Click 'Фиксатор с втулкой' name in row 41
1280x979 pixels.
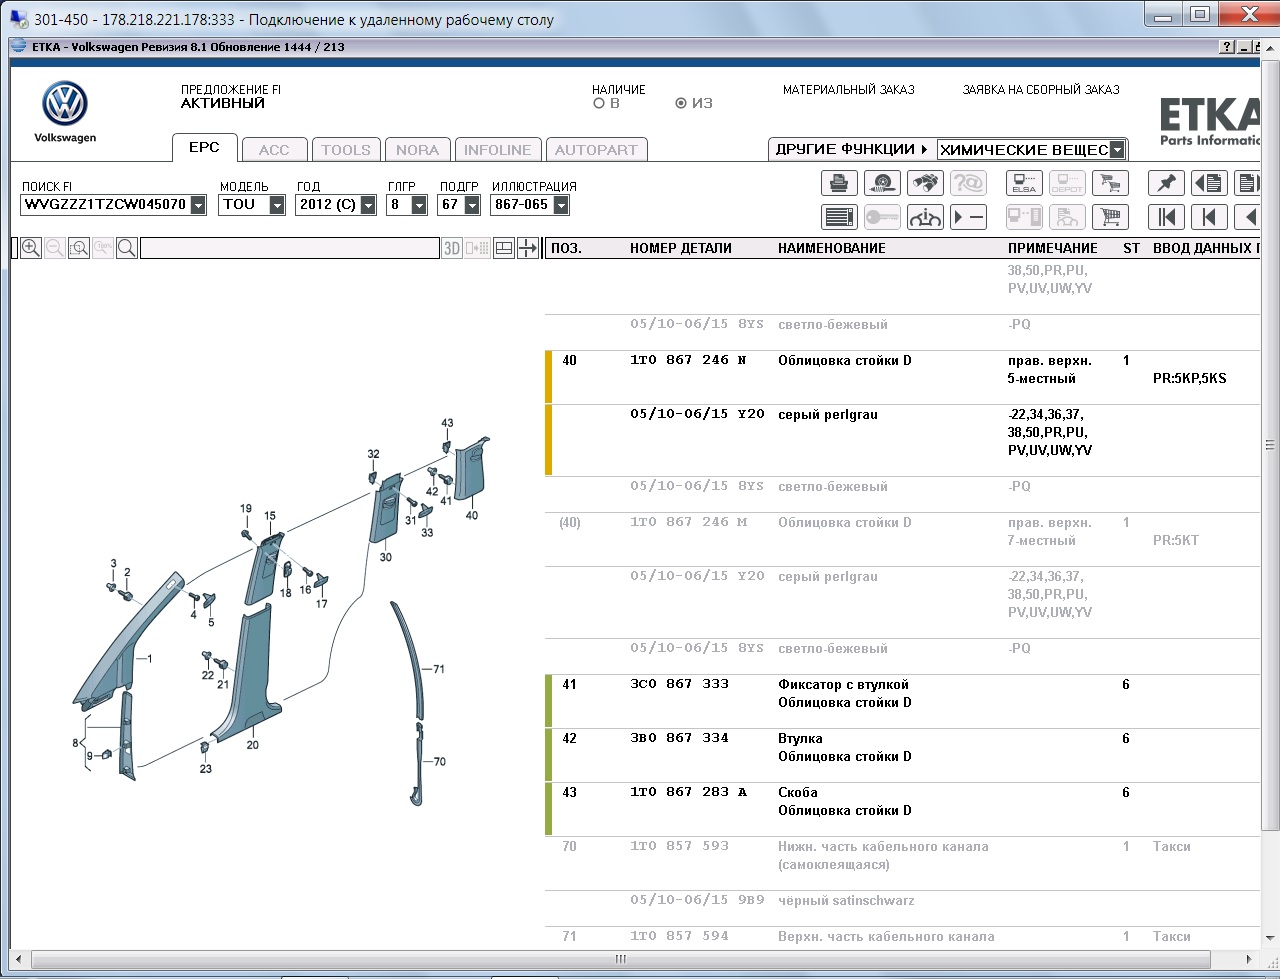point(844,684)
